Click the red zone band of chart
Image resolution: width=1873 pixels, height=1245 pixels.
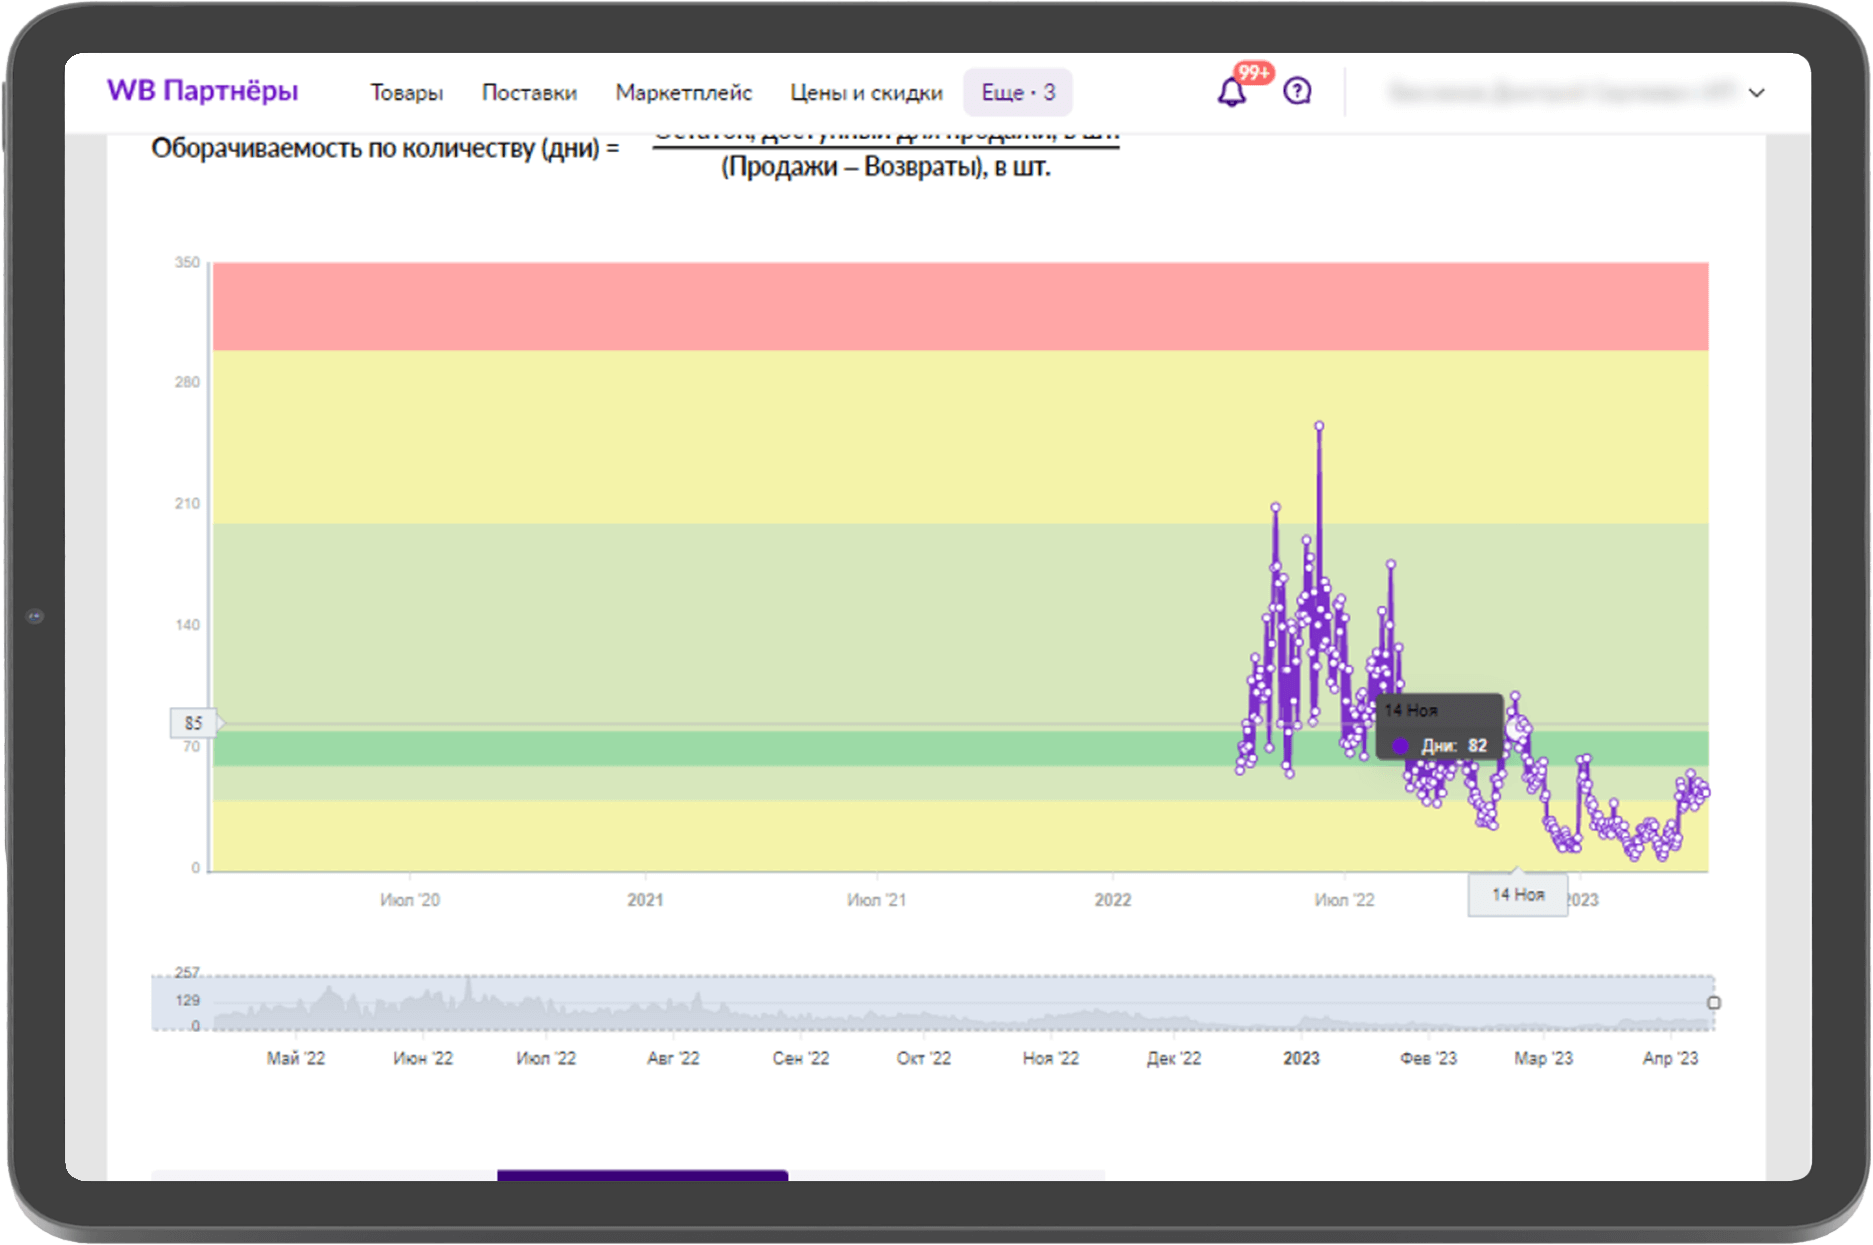[960, 306]
